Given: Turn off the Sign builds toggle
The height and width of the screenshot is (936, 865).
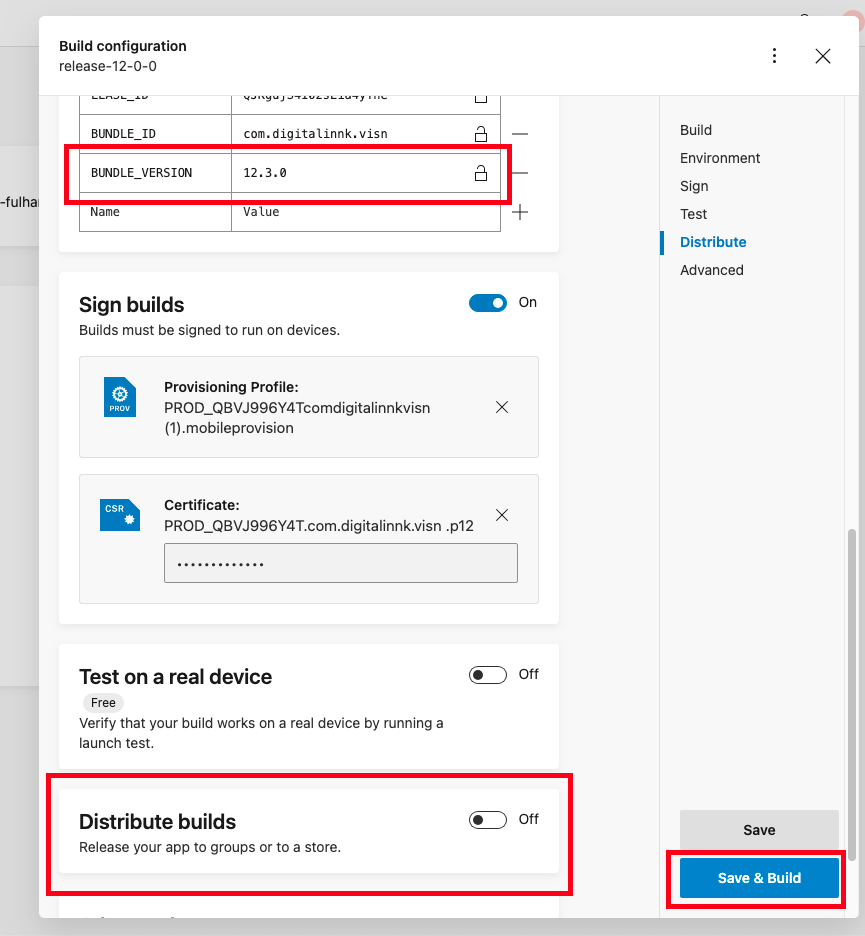Looking at the screenshot, I should 488,303.
